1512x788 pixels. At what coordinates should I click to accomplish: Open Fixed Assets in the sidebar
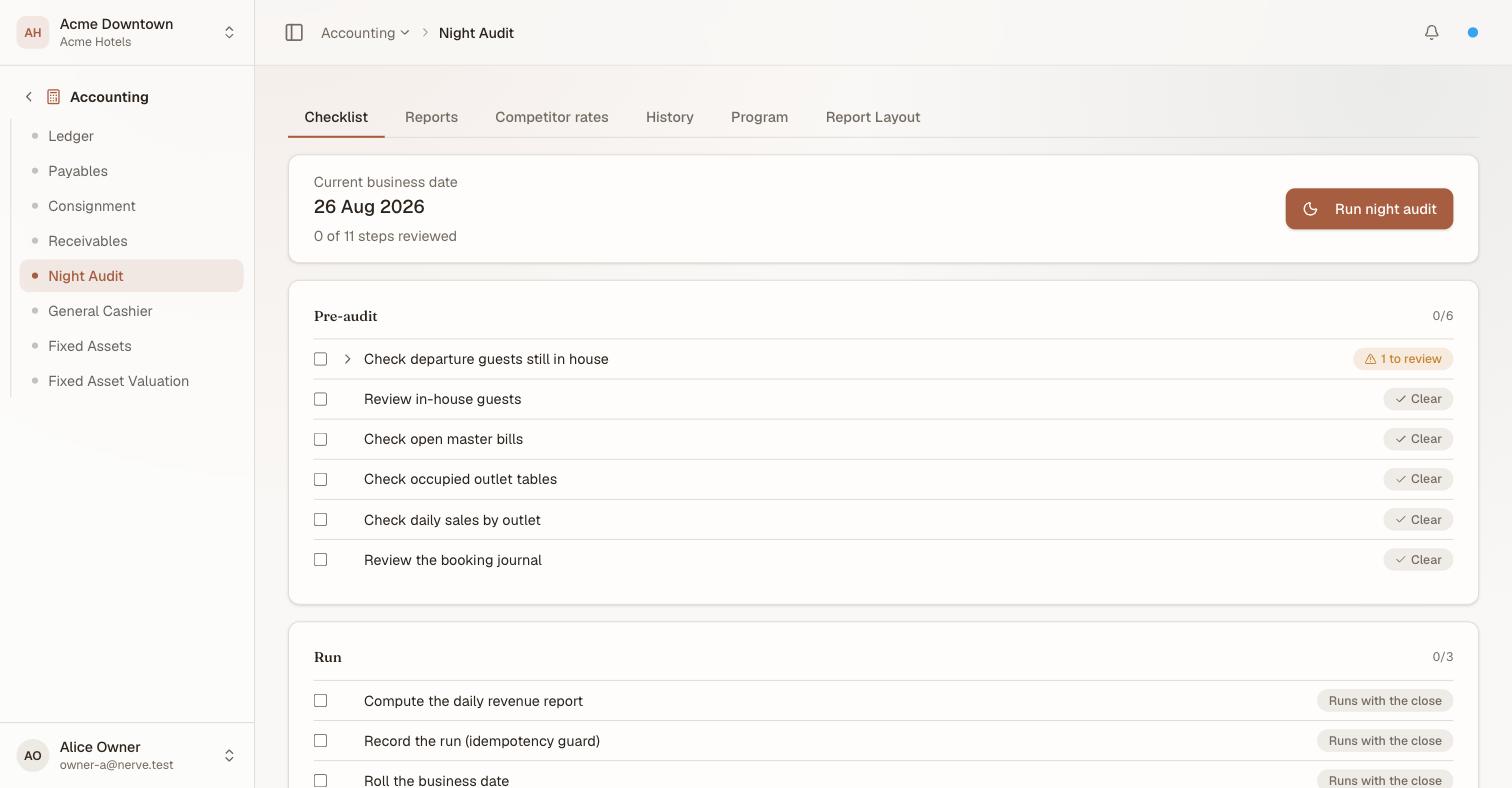(131, 346)
